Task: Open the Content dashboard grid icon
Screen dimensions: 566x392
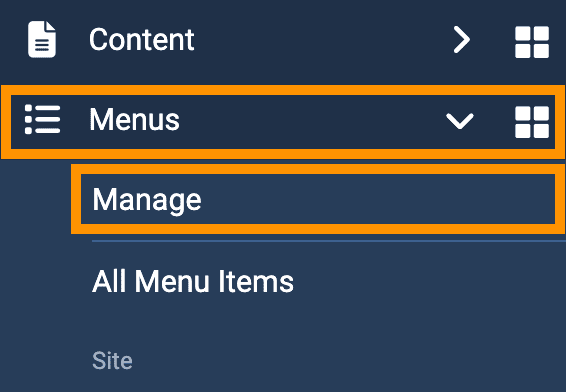Action: 532,42
